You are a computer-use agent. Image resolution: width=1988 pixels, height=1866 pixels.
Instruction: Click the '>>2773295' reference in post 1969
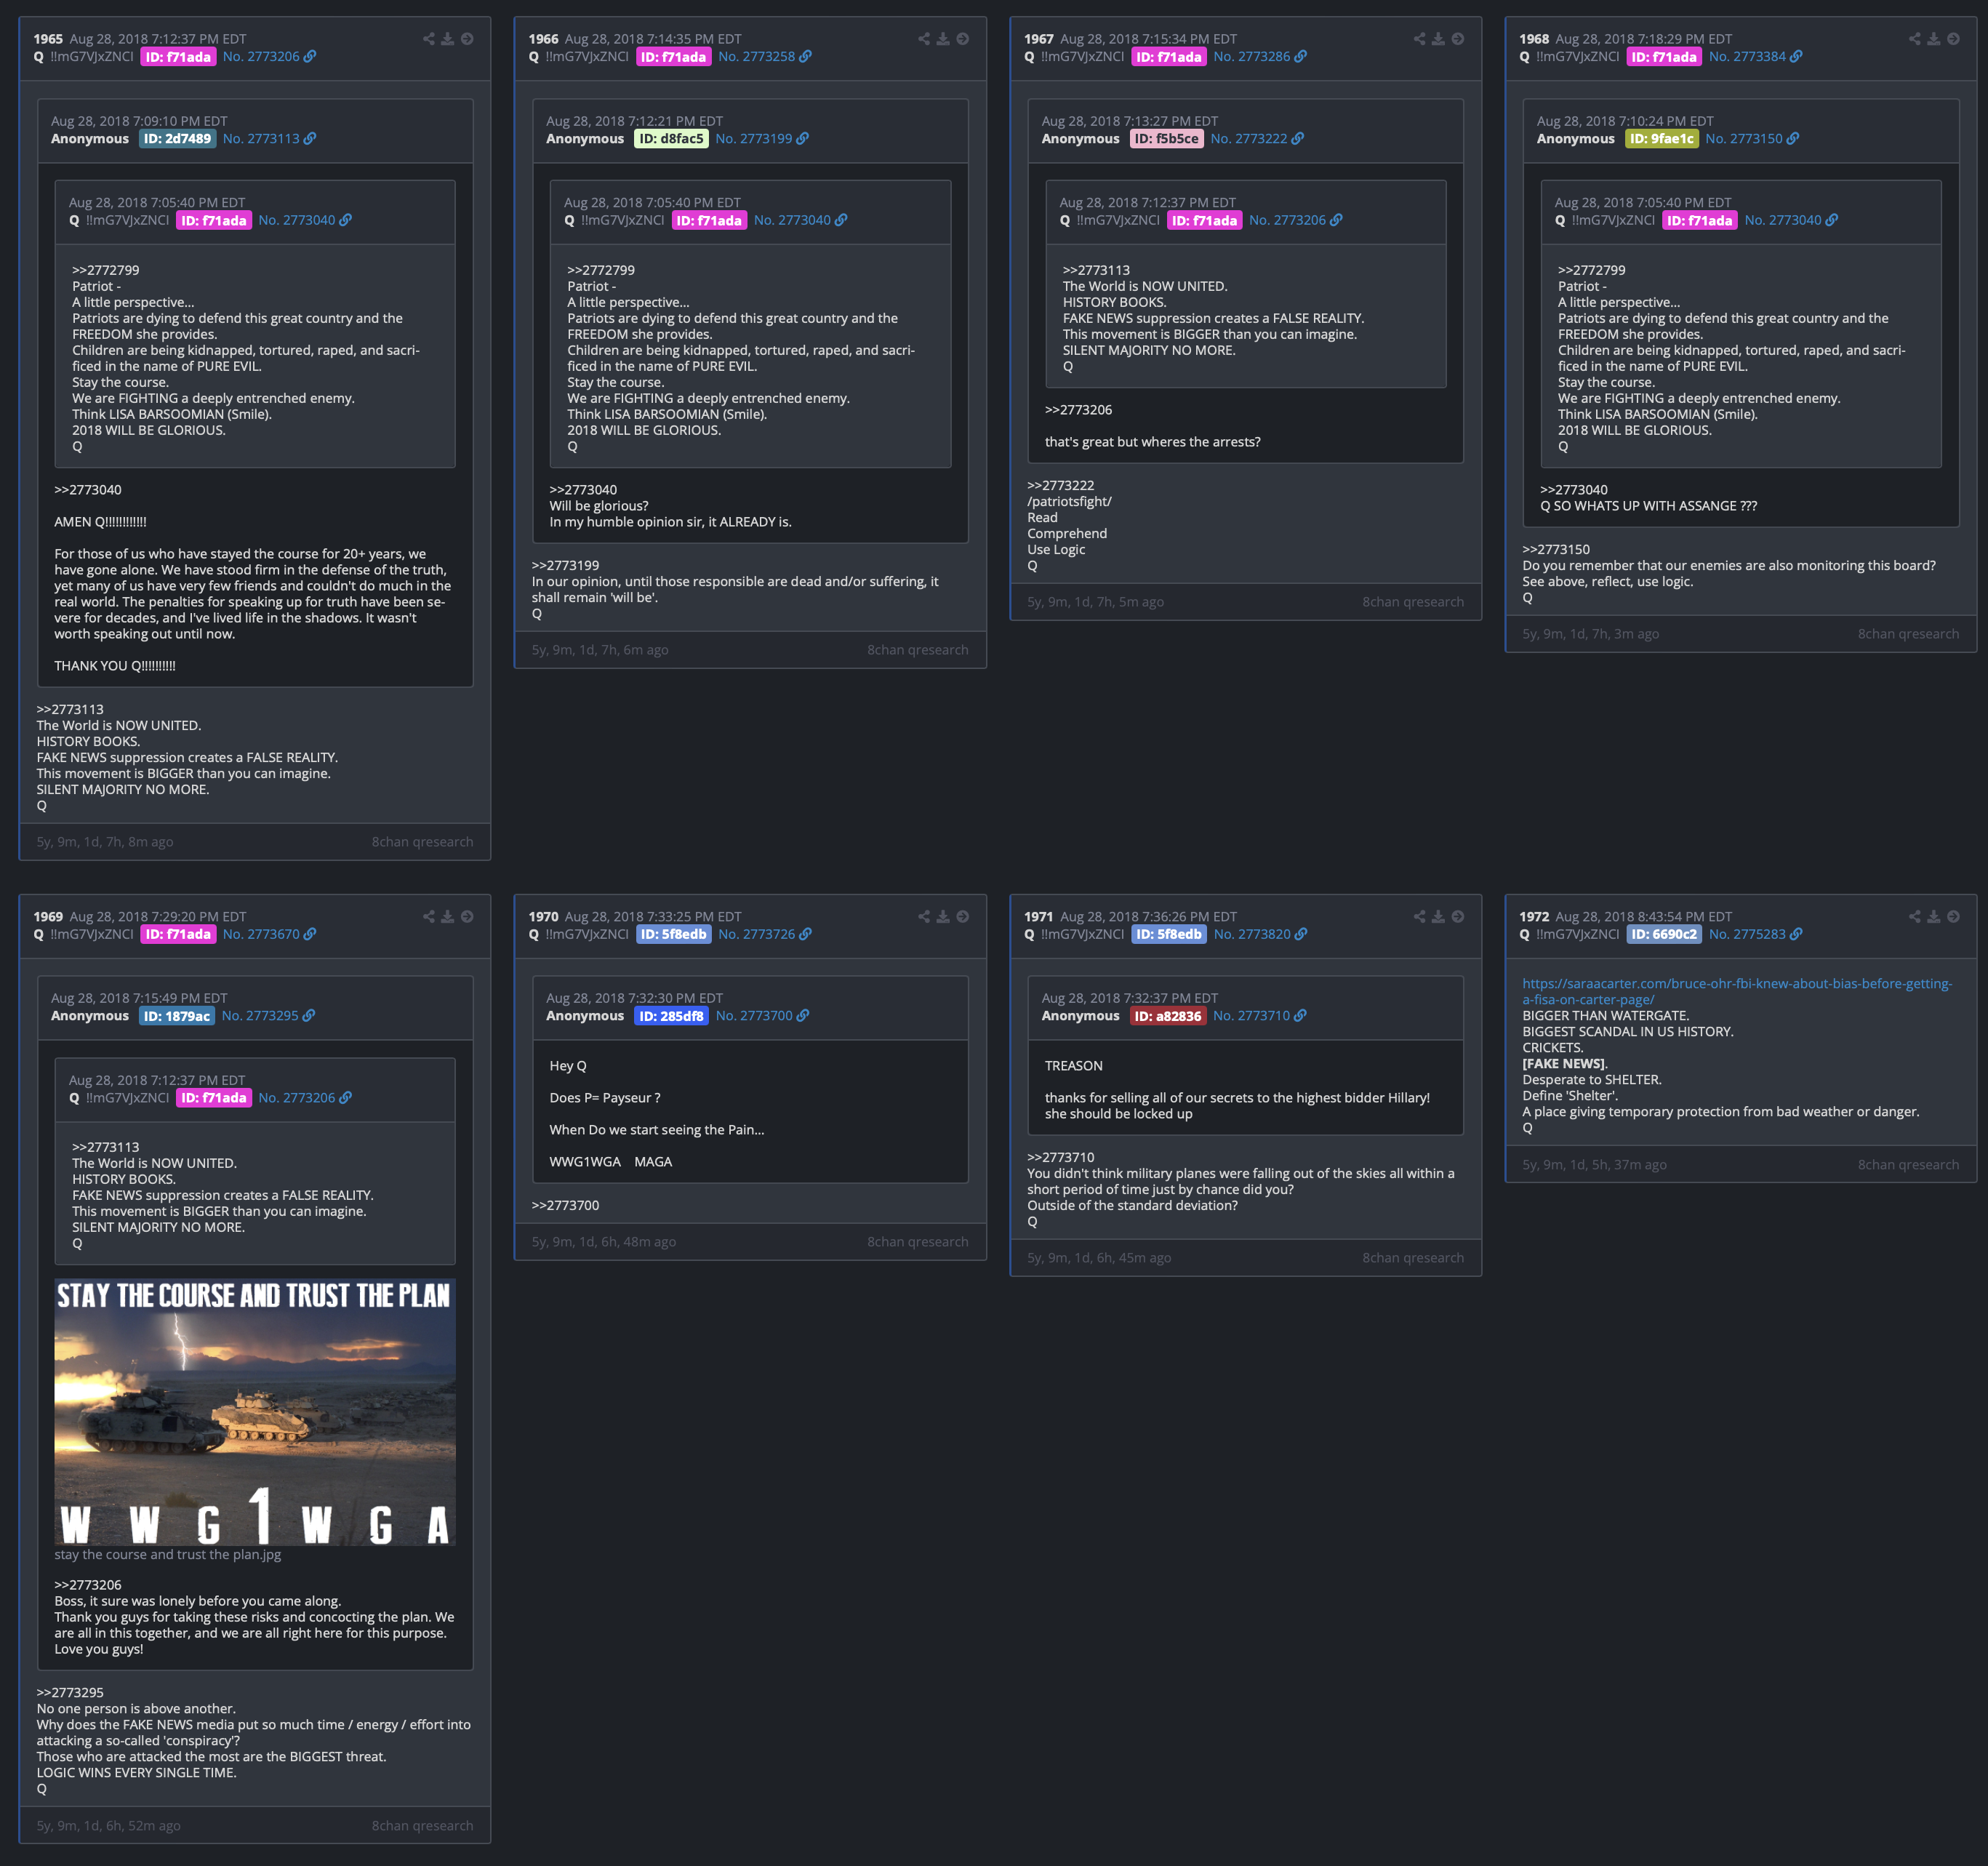(70, 1693)
